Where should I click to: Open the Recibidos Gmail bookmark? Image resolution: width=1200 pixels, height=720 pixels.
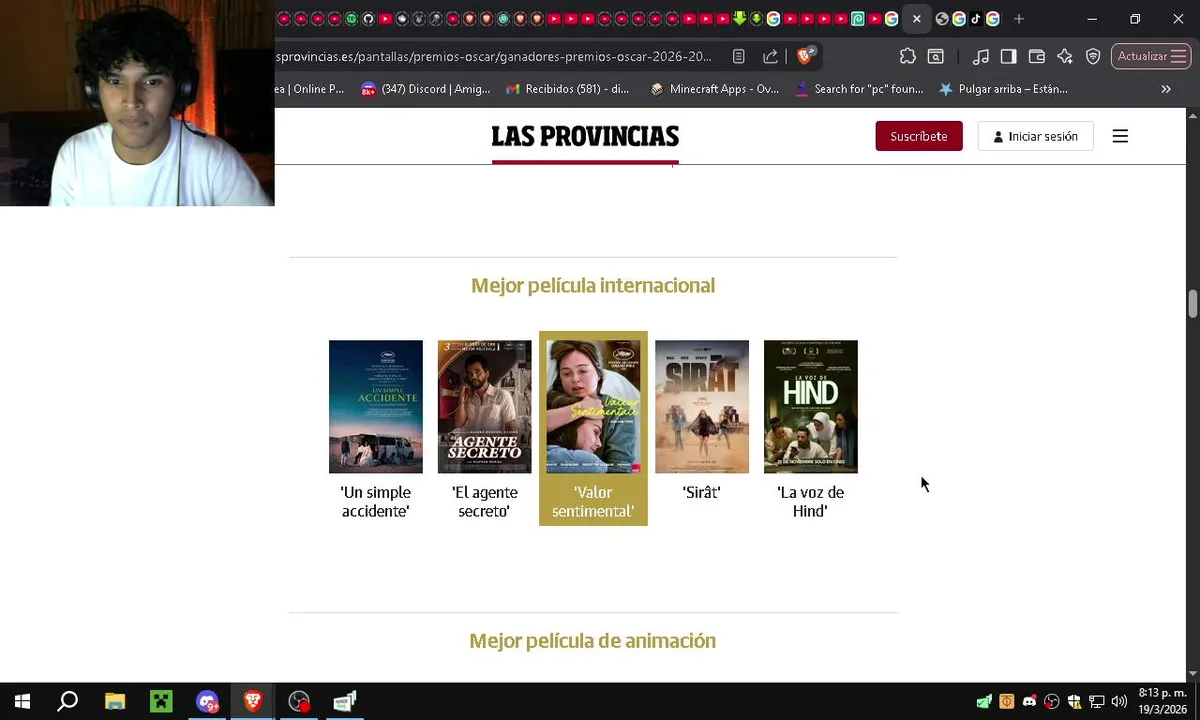point(567,89)
